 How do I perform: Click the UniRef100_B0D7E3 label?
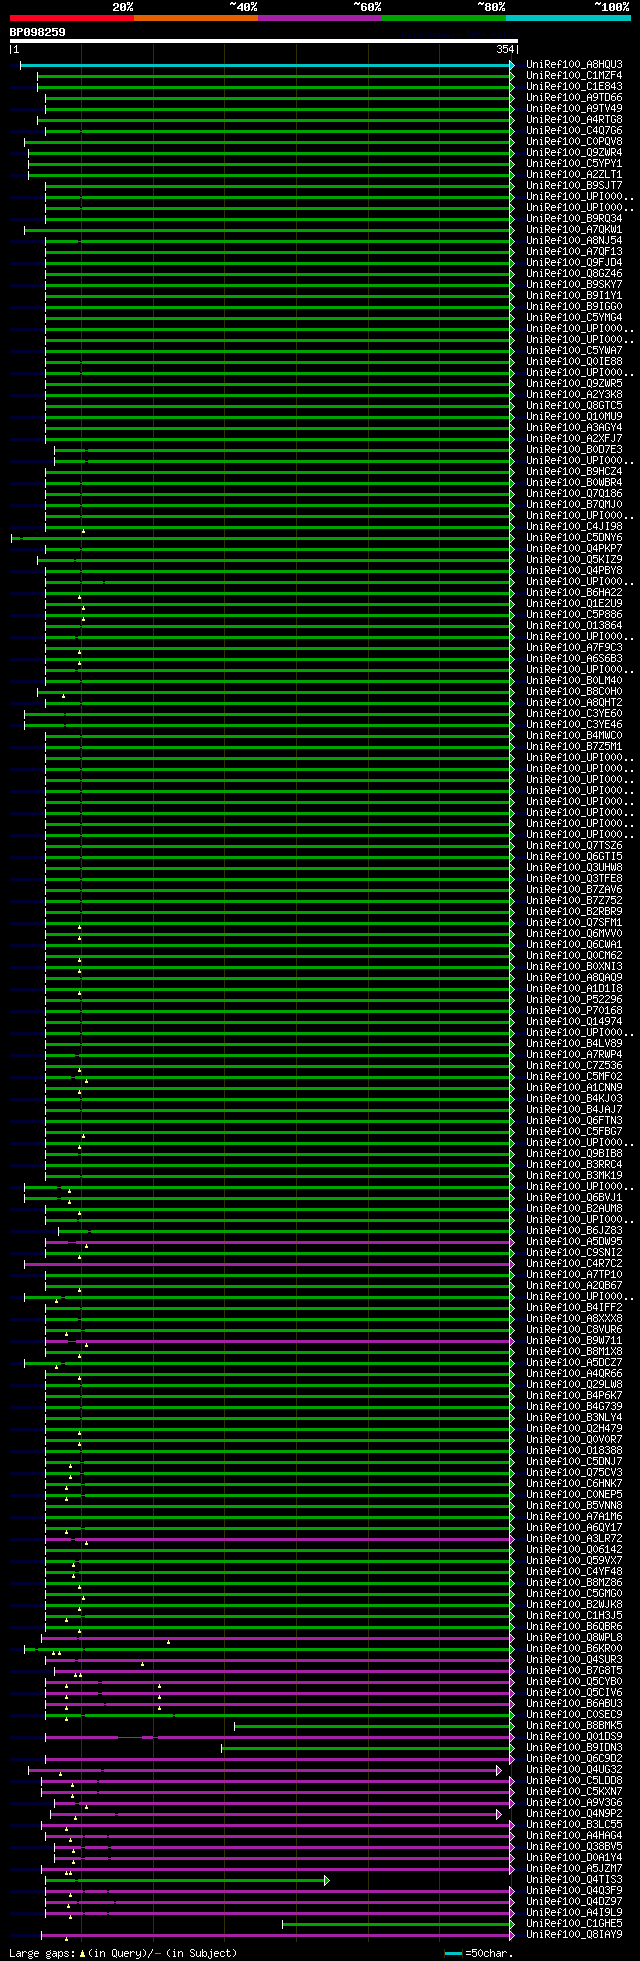pyautogui.click(x=574, y=449)
